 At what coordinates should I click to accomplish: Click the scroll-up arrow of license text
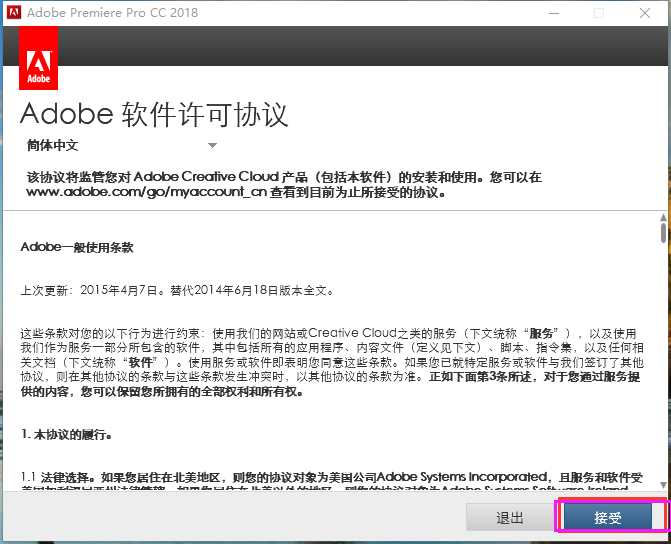click(x=664, y=218)
